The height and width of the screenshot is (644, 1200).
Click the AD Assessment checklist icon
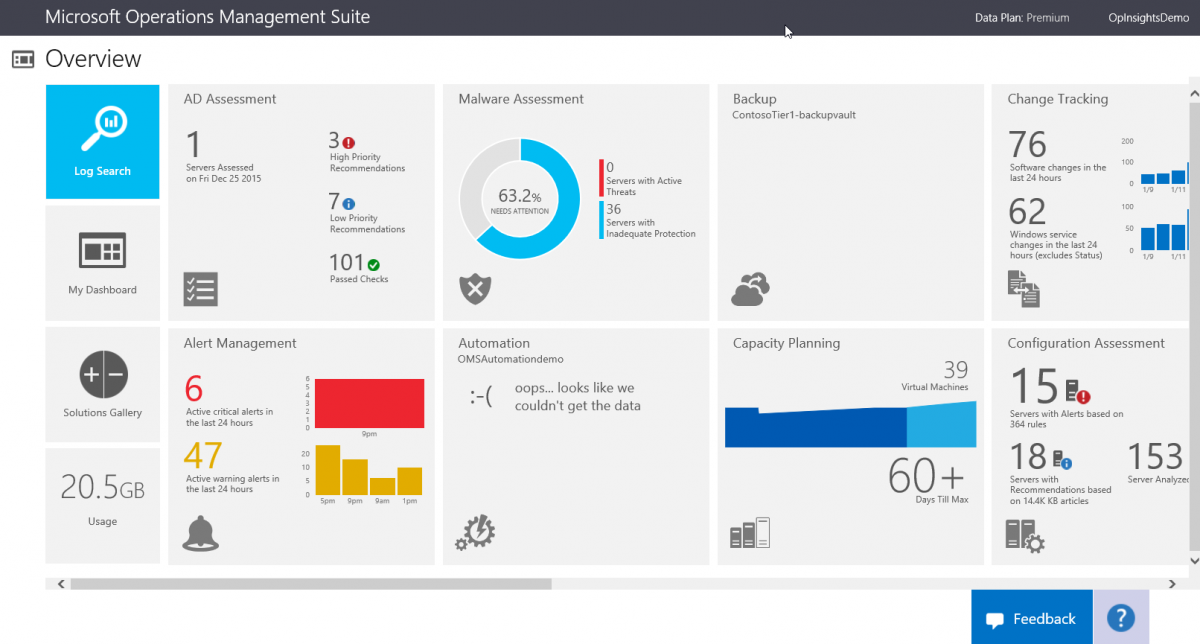200,289
